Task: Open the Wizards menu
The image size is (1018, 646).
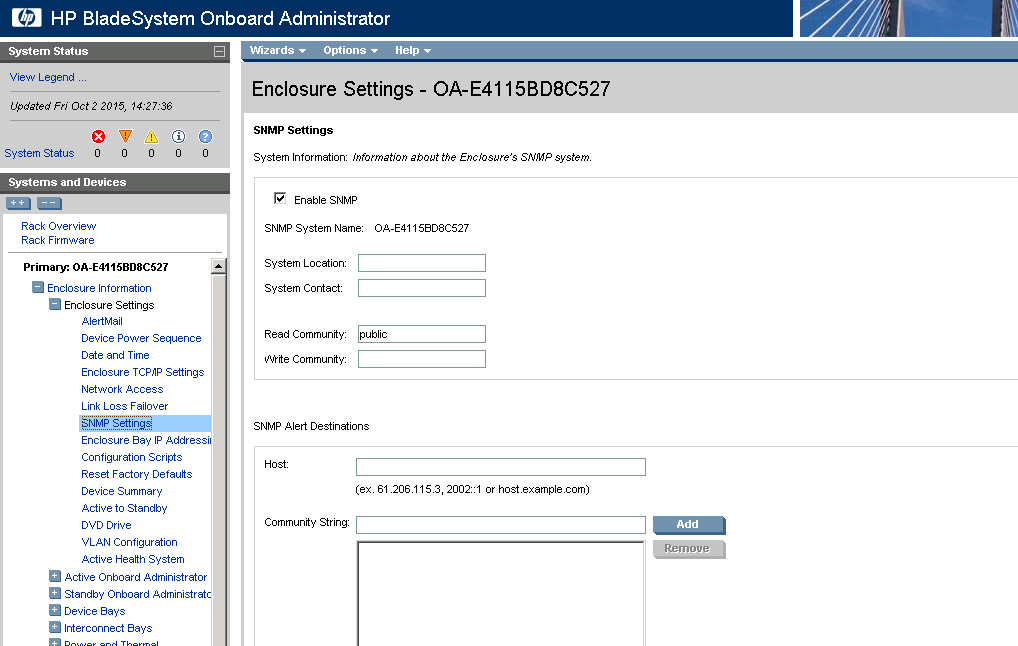Action: coord(278,51)
